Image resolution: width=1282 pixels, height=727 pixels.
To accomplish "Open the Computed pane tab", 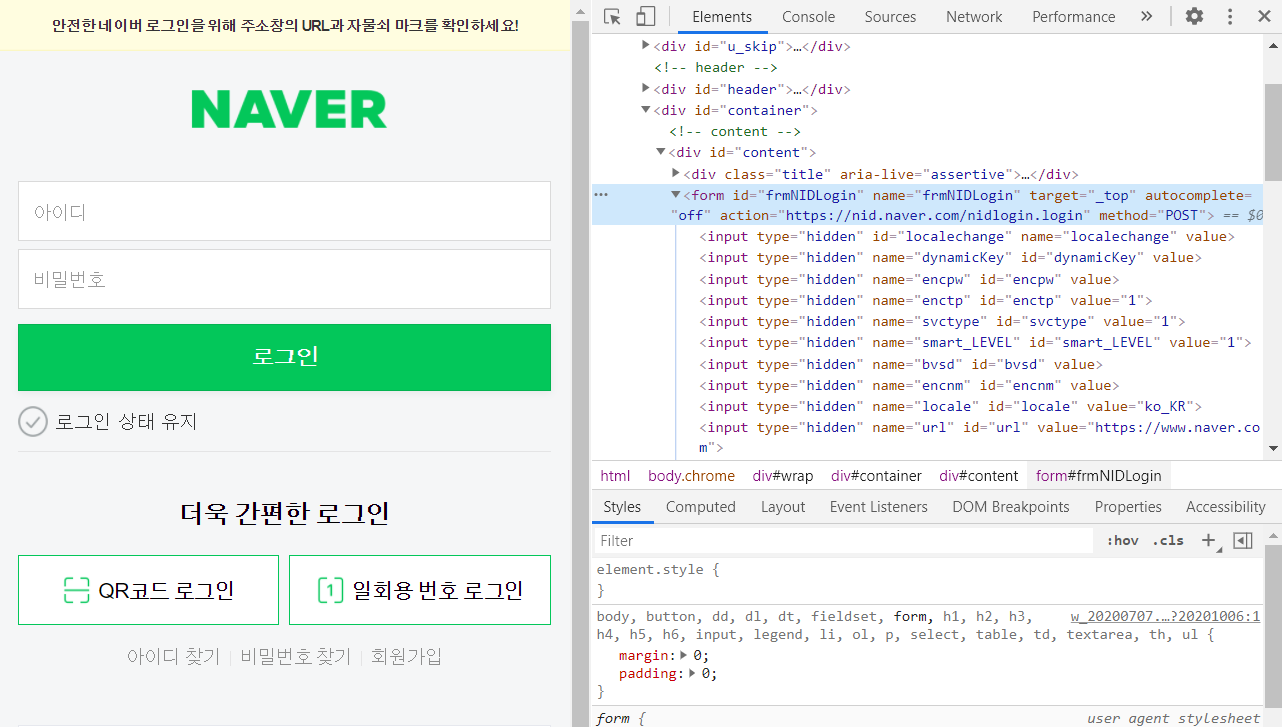I will click(701, 507).
